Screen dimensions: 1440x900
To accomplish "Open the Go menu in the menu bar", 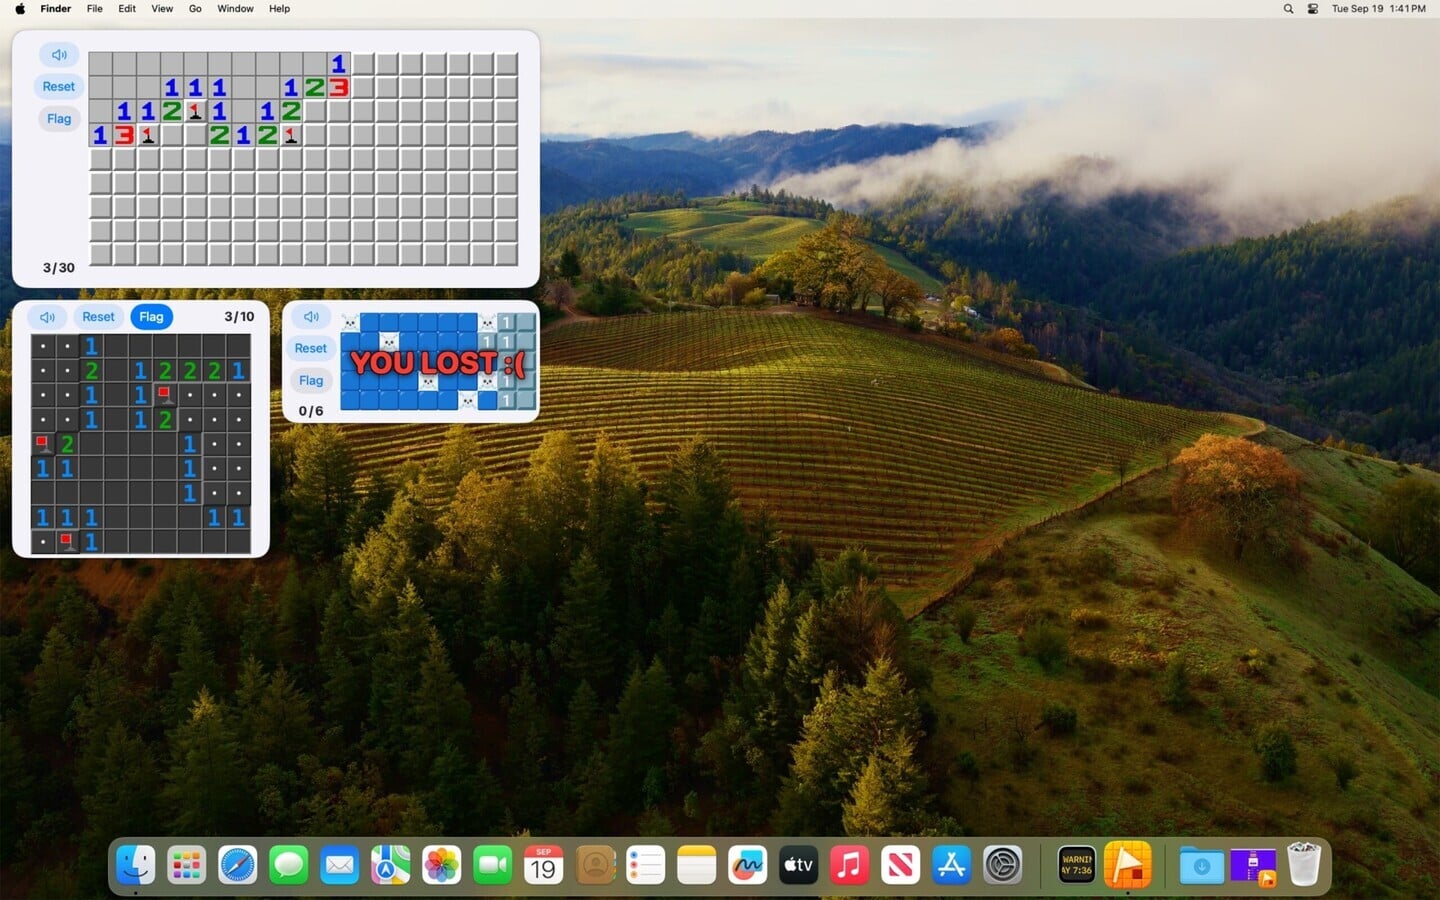I will 195,8.
